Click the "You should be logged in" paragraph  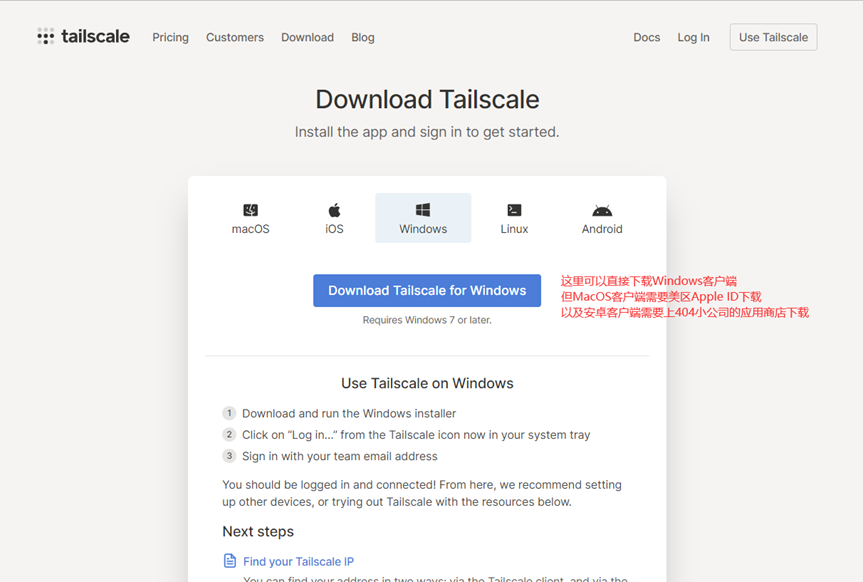click(x=422, y=493)
